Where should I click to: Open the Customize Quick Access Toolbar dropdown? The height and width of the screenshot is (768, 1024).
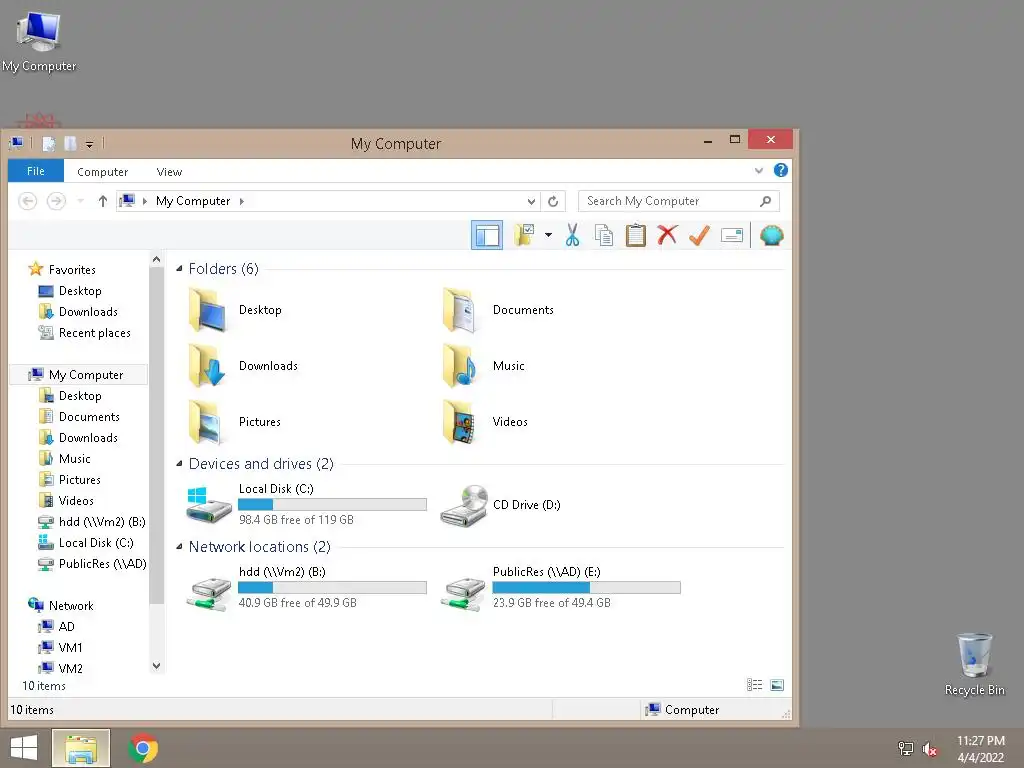pyautogui.click(x=89, y=144)
